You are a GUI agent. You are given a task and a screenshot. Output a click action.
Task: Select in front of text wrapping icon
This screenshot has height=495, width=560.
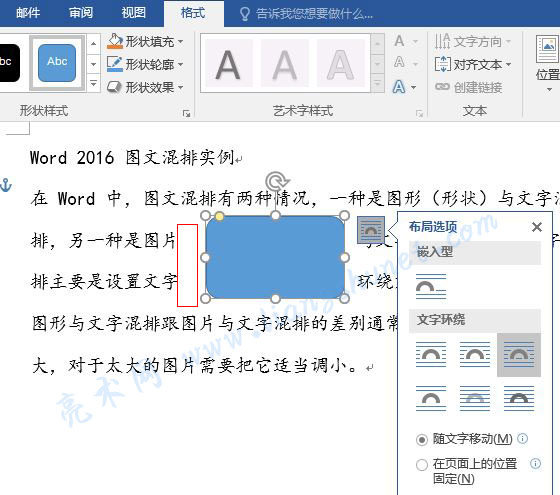pyautogui.click(x=519, y=398)
